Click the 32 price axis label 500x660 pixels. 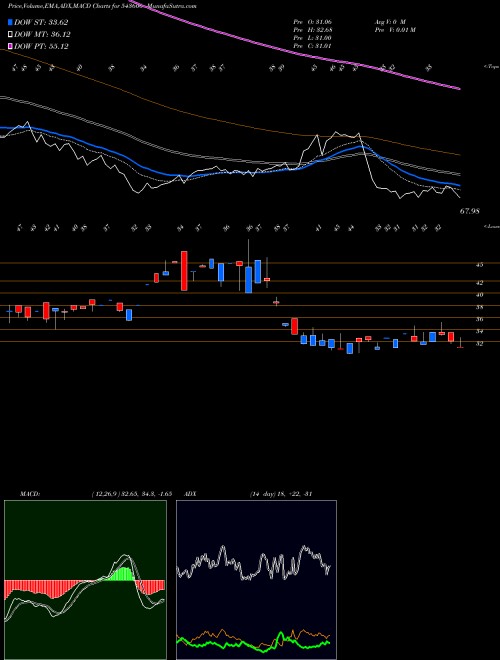click(x=479, y=343)
